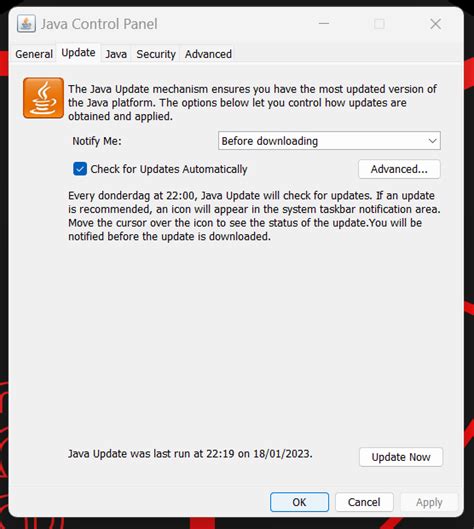This screenshot has height=529, width=474.
Task: Switch to the General tab
Action: 34,54
